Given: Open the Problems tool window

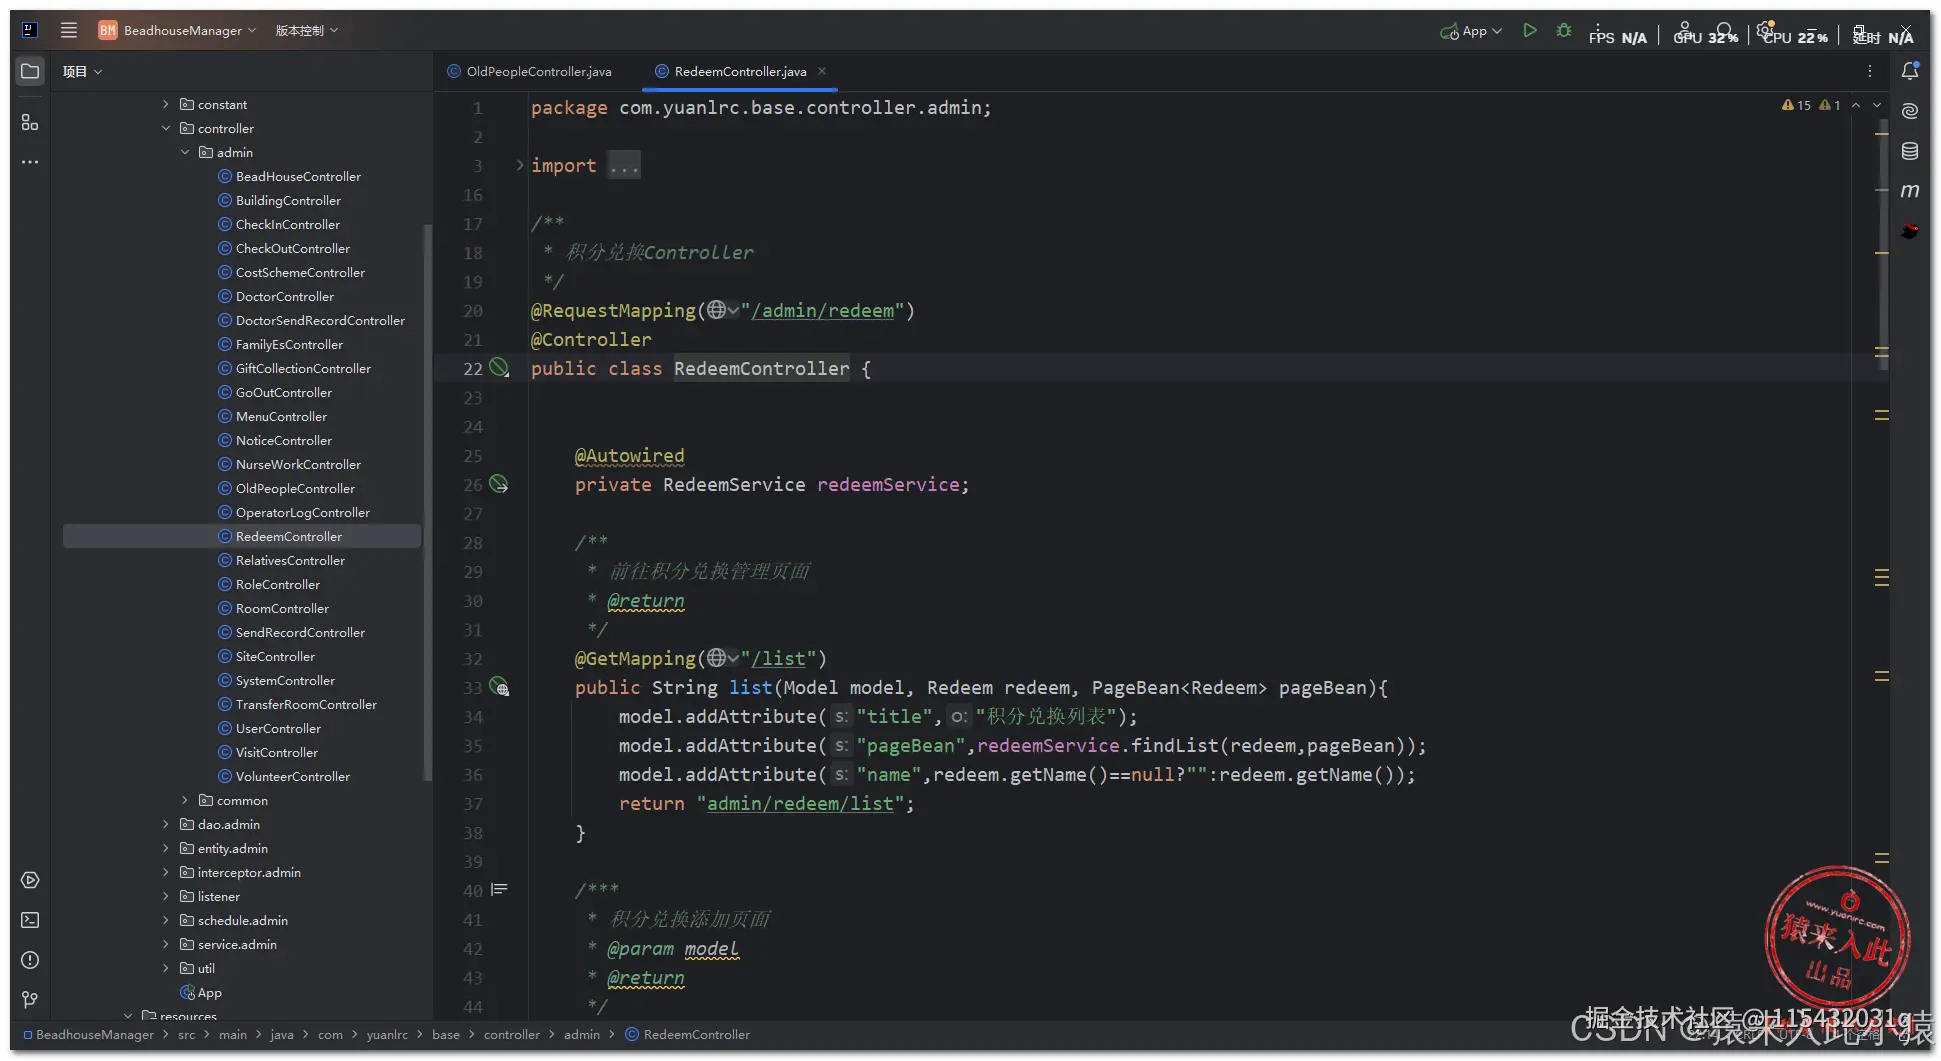Looking at the screenshot, I should click(30, 960).
